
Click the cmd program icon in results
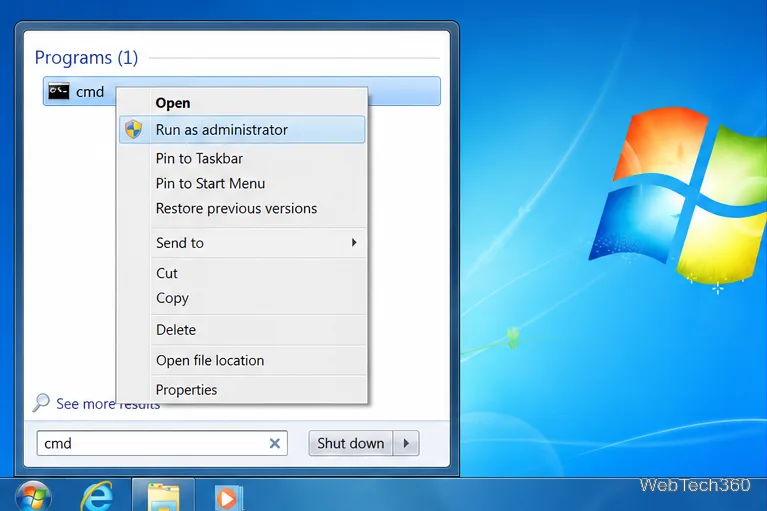click(x=59, y=91)
